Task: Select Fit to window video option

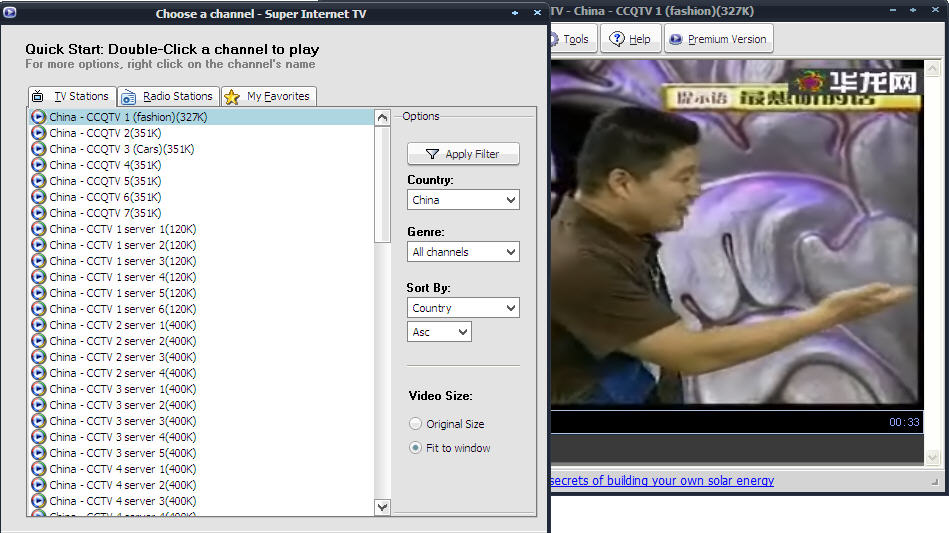Action: point(416,448)
